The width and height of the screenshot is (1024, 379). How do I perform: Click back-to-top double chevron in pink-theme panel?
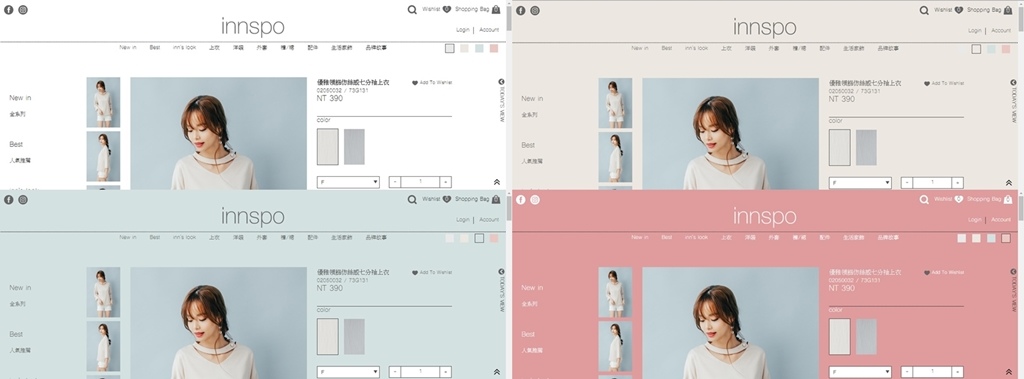coord(1009,372)
